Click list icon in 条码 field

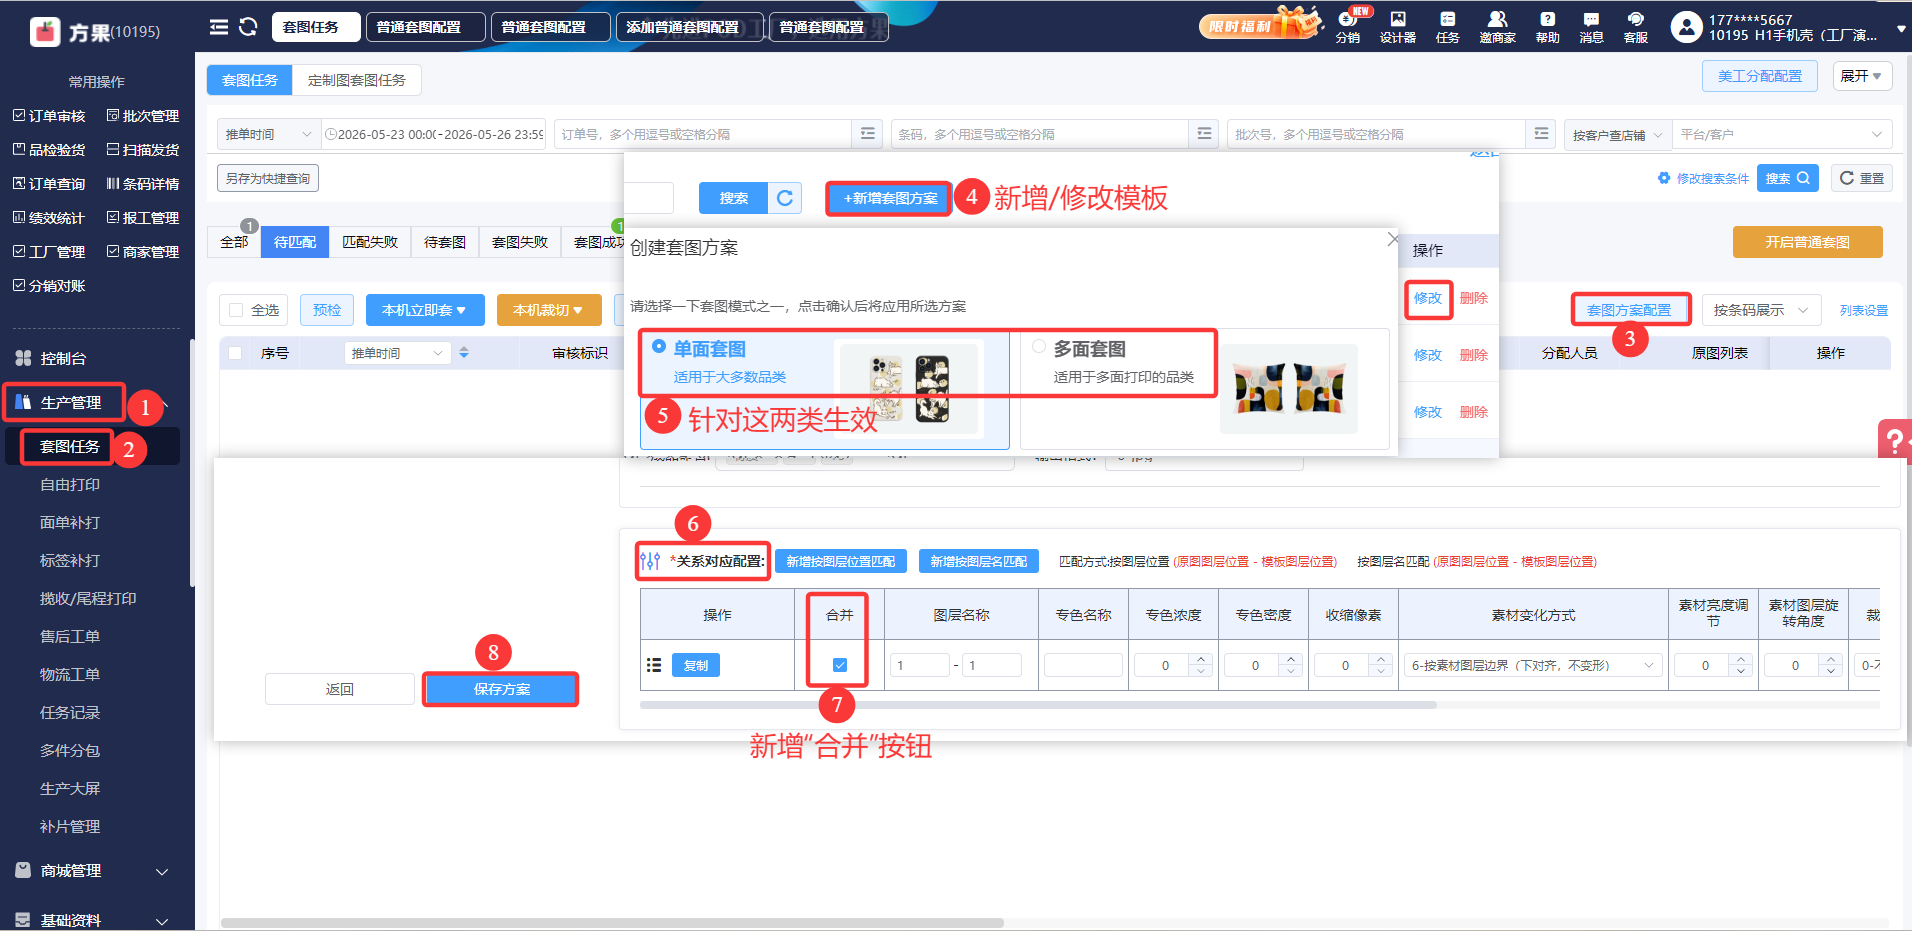click(x=1204, y=134)
